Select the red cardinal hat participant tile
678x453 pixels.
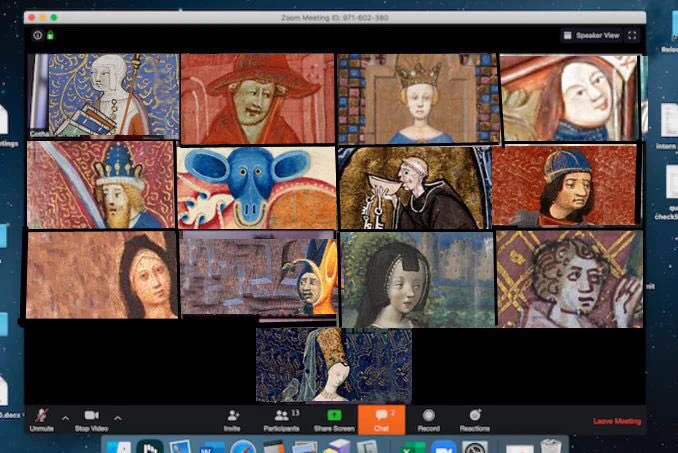click(x=258, y=99)
